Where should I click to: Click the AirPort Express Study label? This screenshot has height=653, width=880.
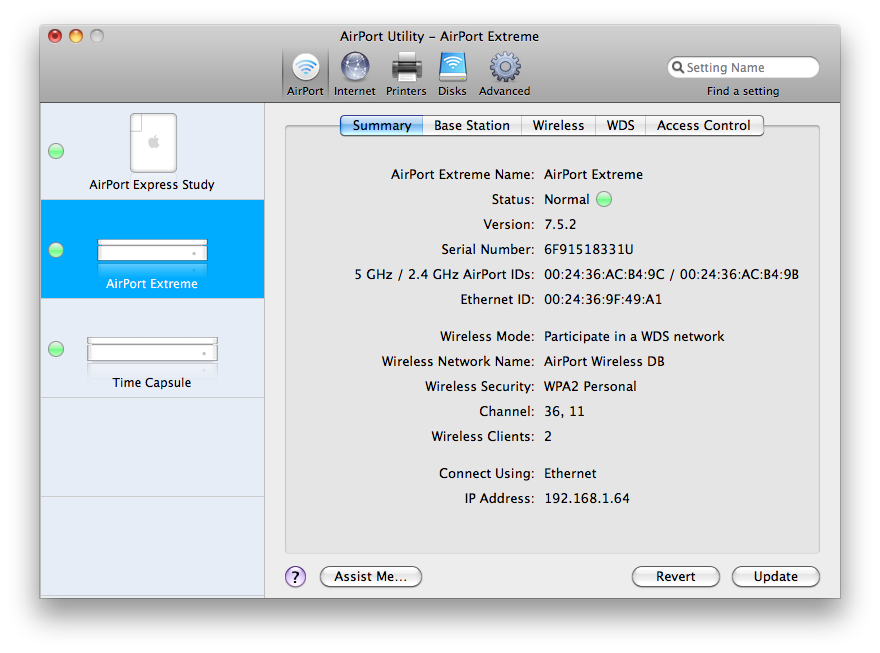pos(152,185)
